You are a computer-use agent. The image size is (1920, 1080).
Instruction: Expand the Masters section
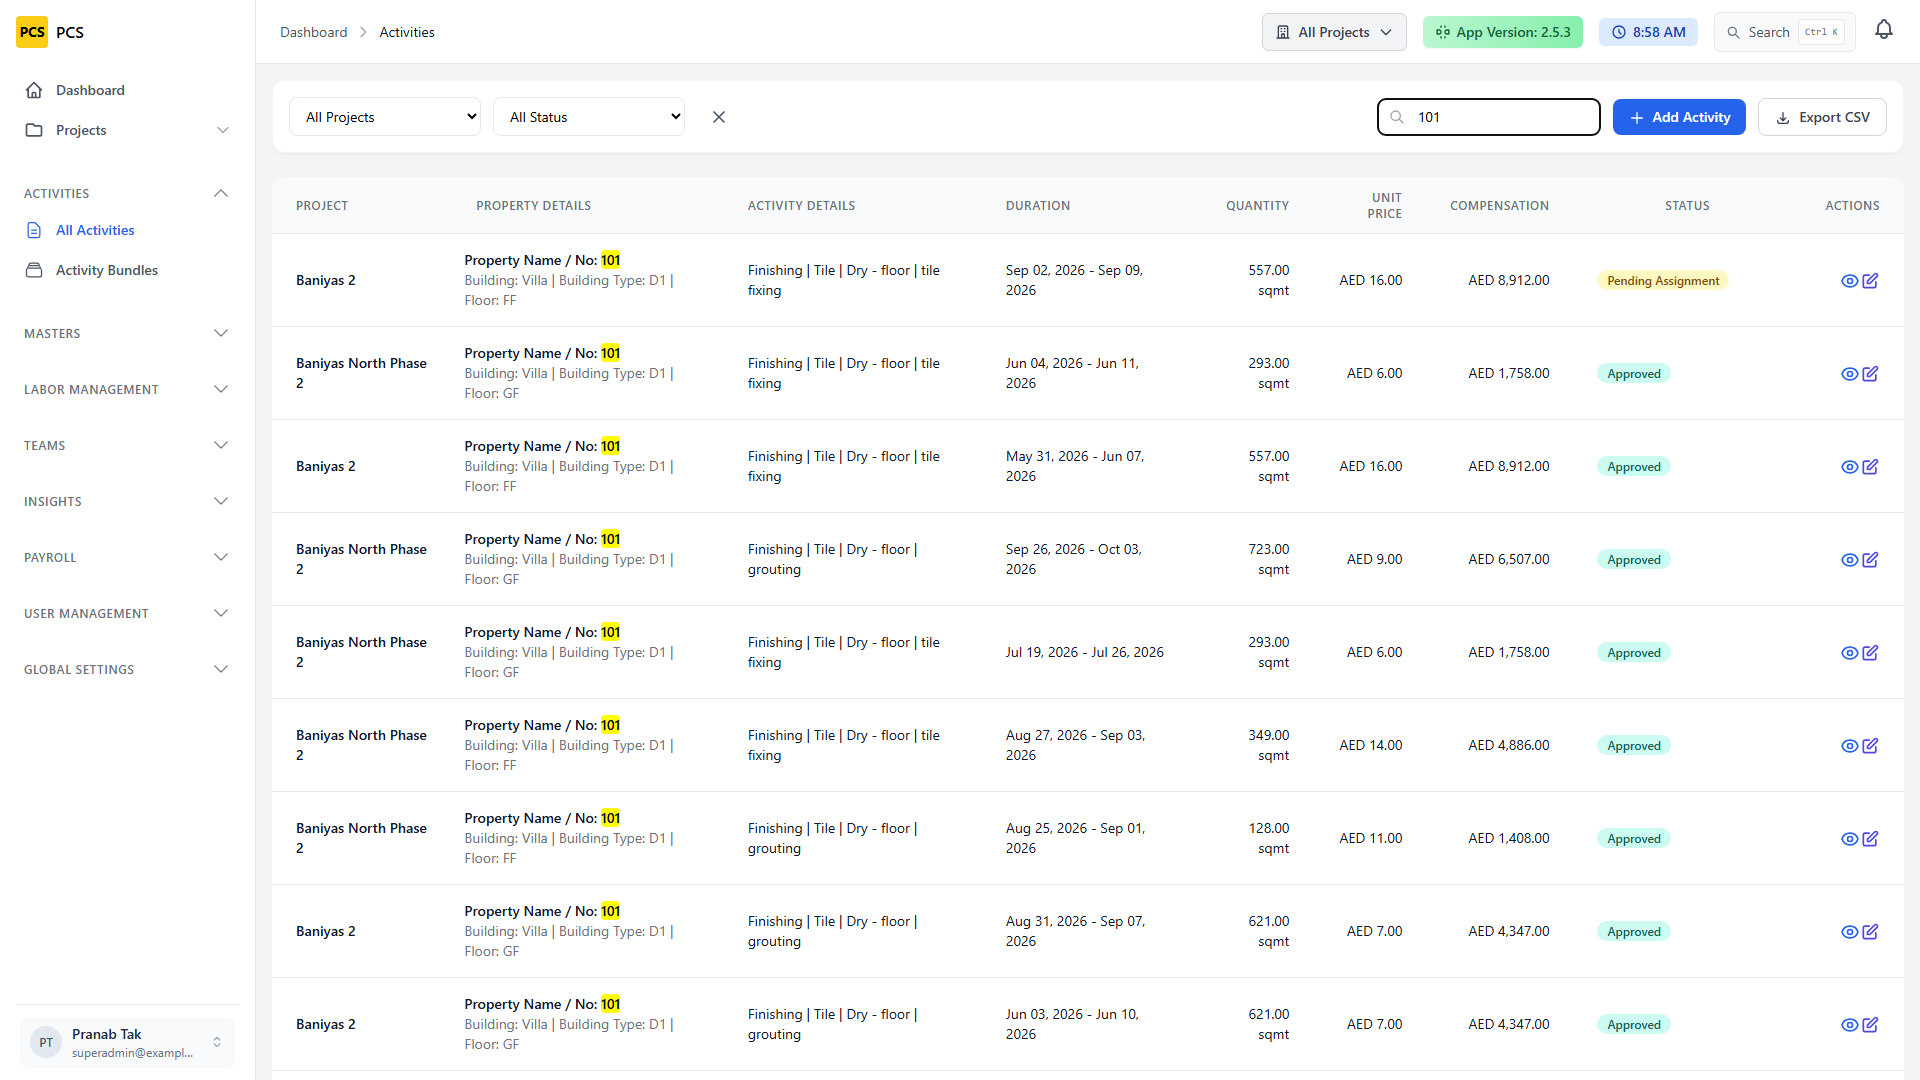tap(127, 333)
